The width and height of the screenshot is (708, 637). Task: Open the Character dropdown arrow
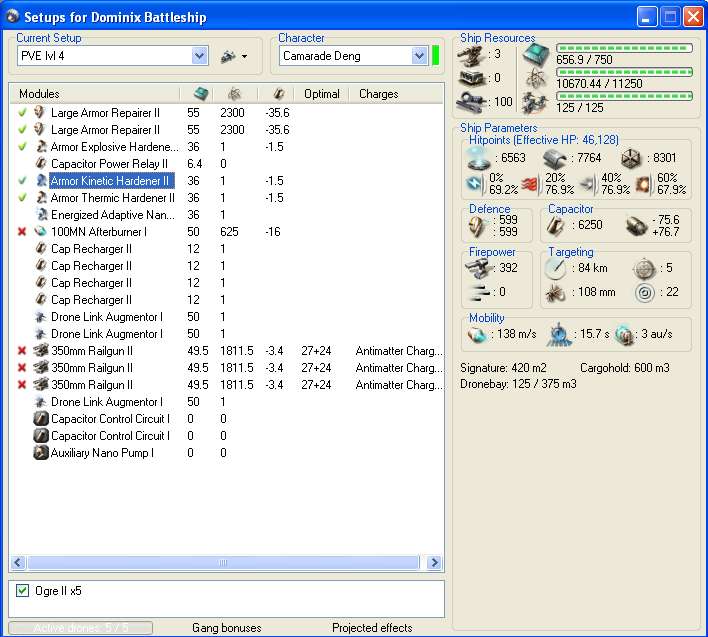click(419, 56)
